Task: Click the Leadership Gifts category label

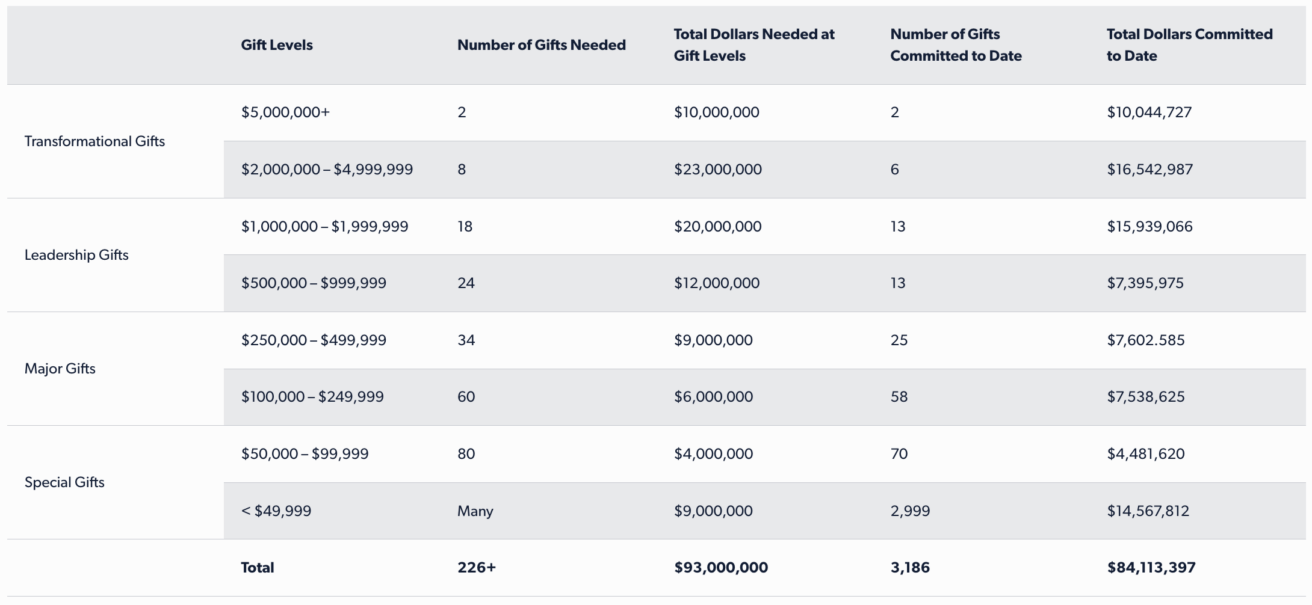Action: point(76,255)
